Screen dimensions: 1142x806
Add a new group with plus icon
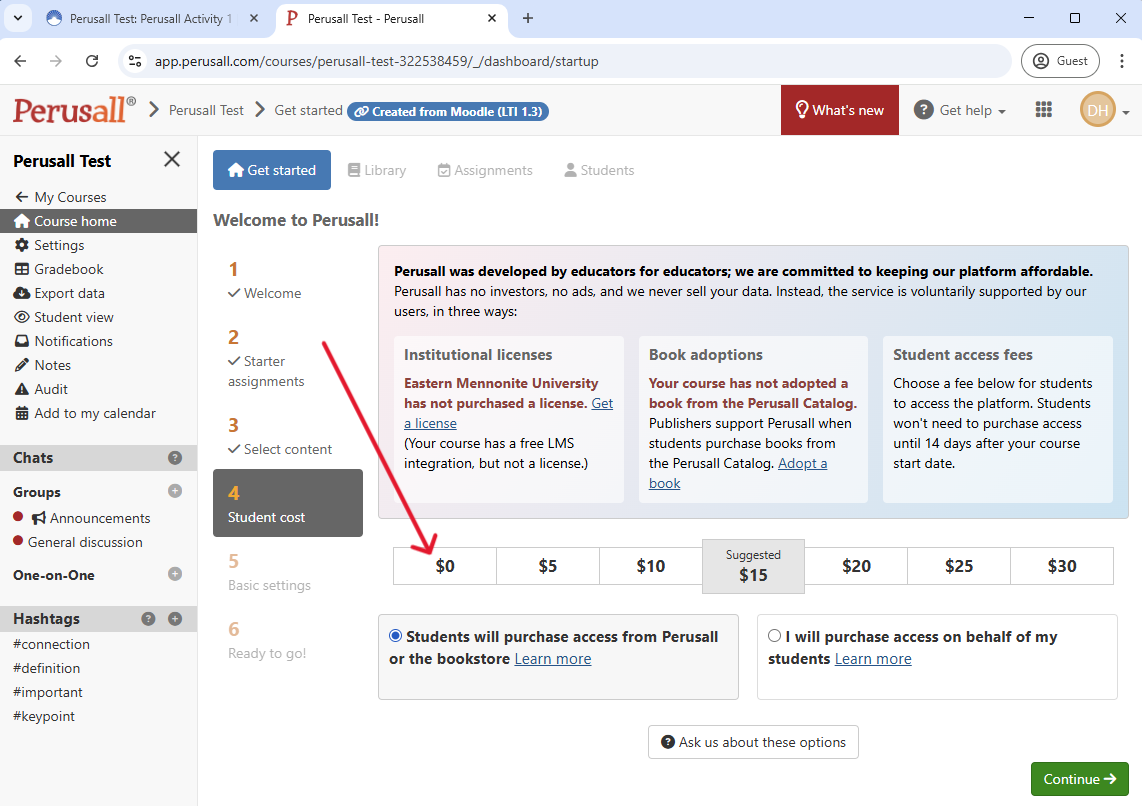pyautogui.click(x=175, y=491)
